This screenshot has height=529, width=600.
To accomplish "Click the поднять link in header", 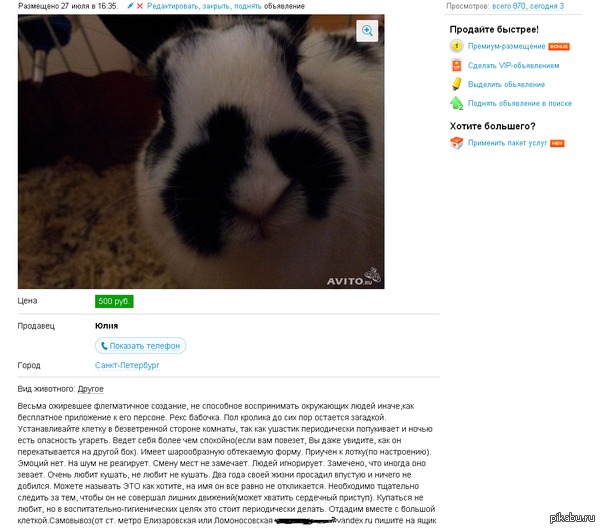I will tap(248, 6).
